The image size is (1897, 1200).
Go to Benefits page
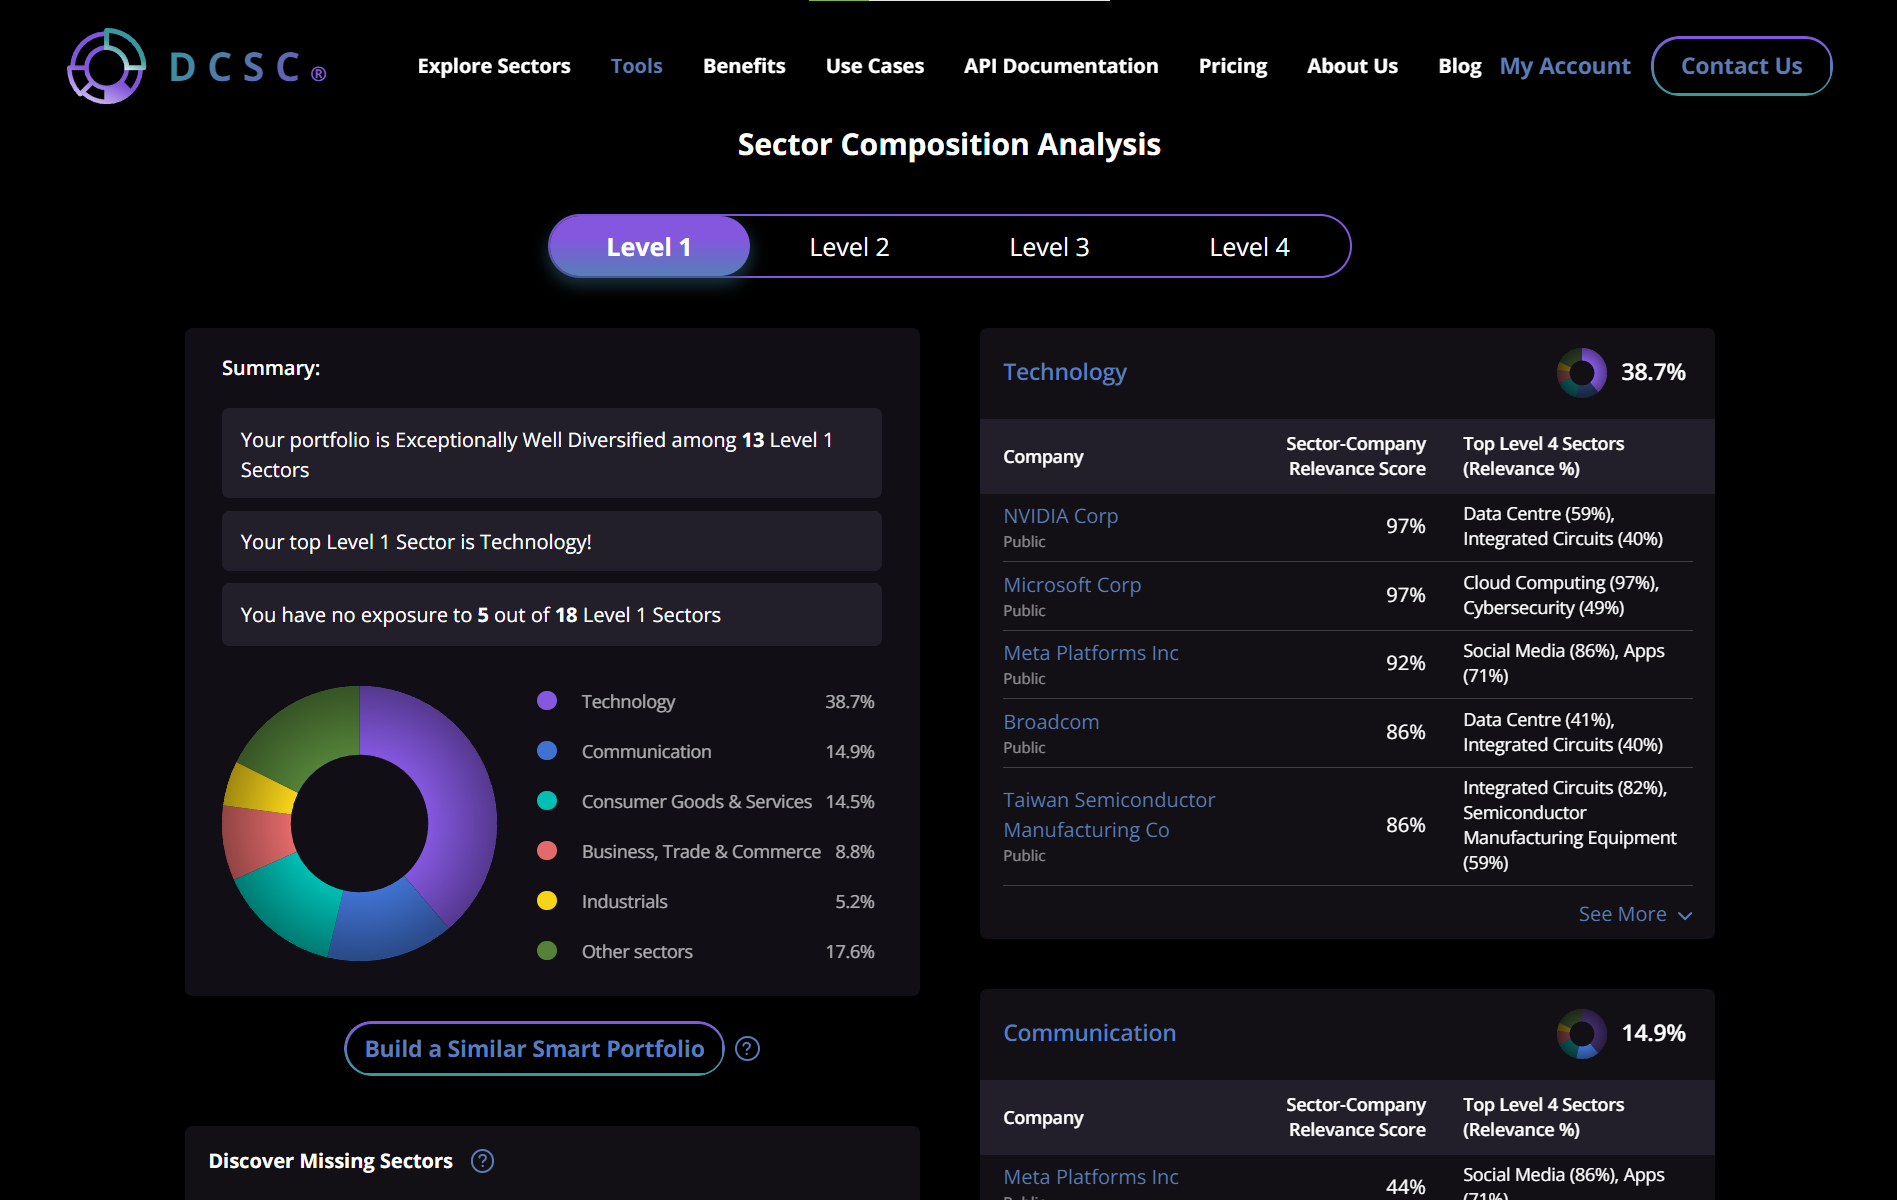click(744, 66)
